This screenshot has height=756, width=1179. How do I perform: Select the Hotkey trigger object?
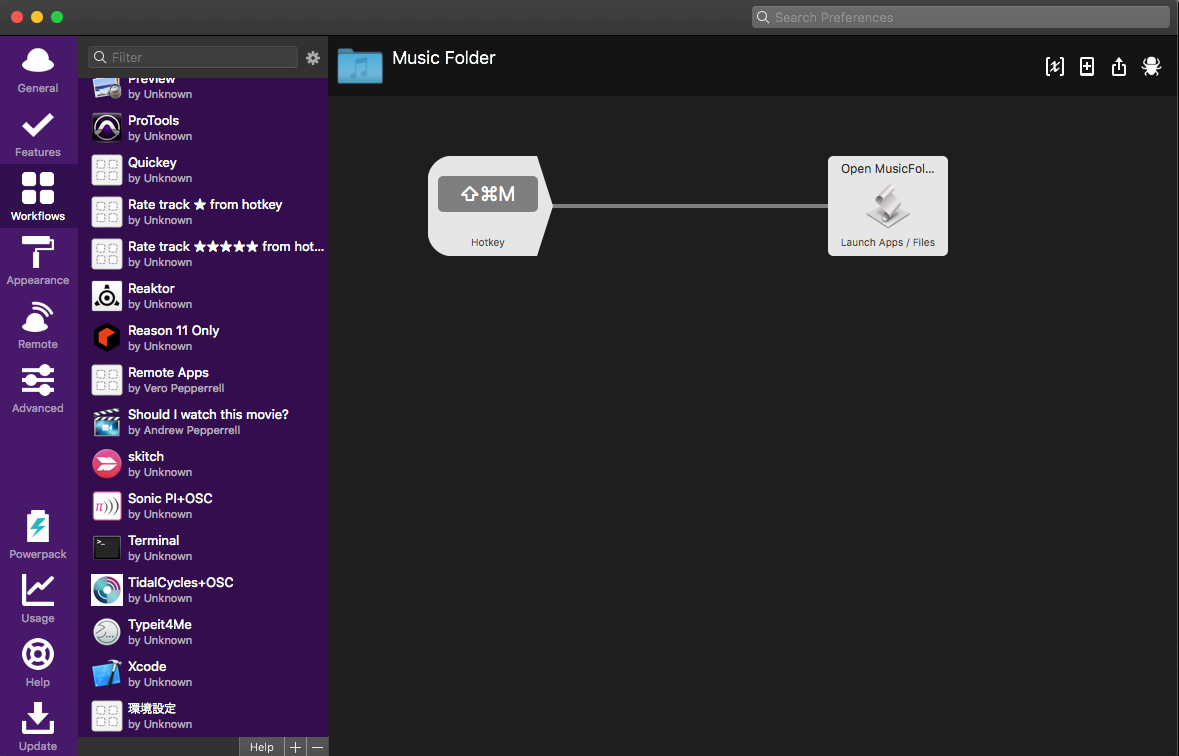pos(489,206)
